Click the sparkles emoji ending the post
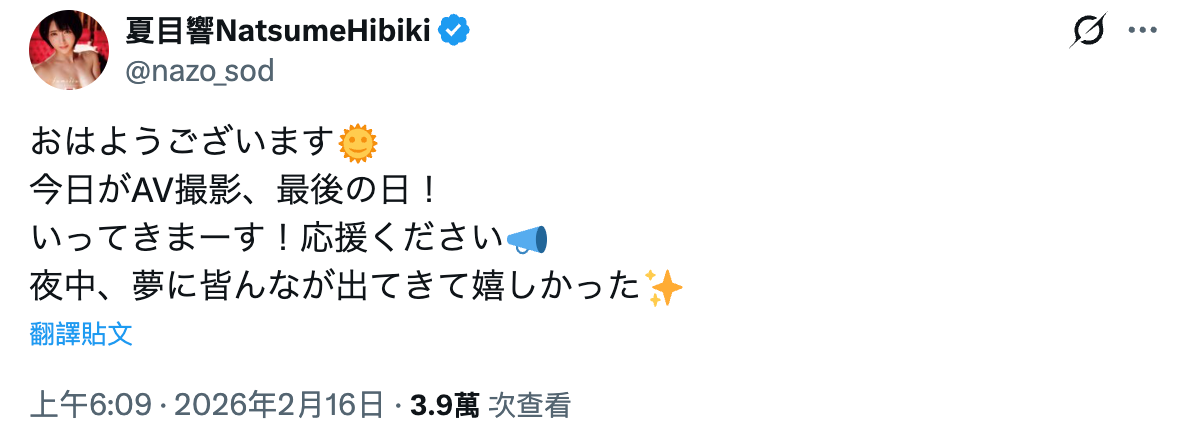Image resolution: width=1186 pixels, height=438 pixels. 664,288
